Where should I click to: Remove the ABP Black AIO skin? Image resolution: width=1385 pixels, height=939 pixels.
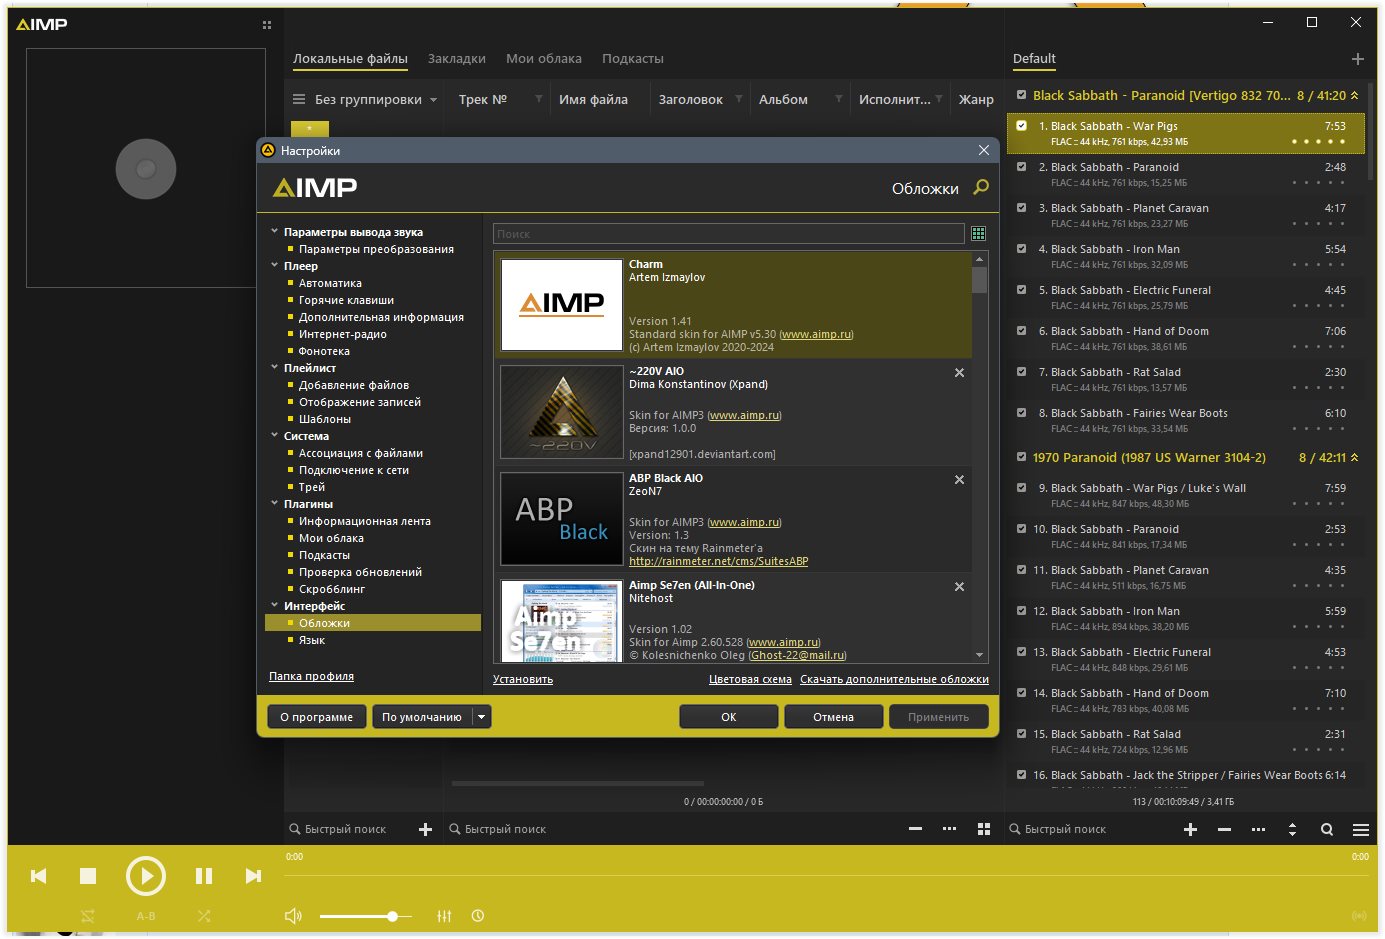coord(959,480)
